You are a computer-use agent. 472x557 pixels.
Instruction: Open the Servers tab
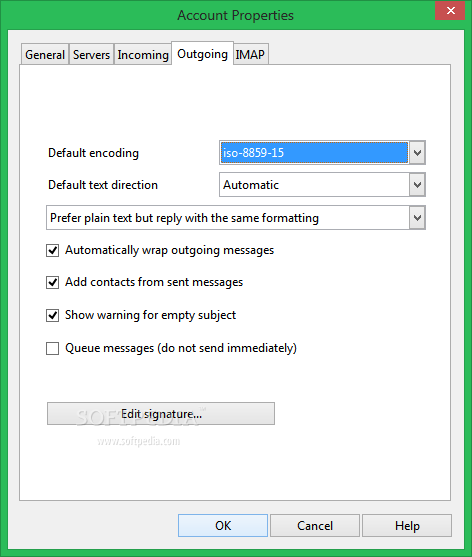91,54
